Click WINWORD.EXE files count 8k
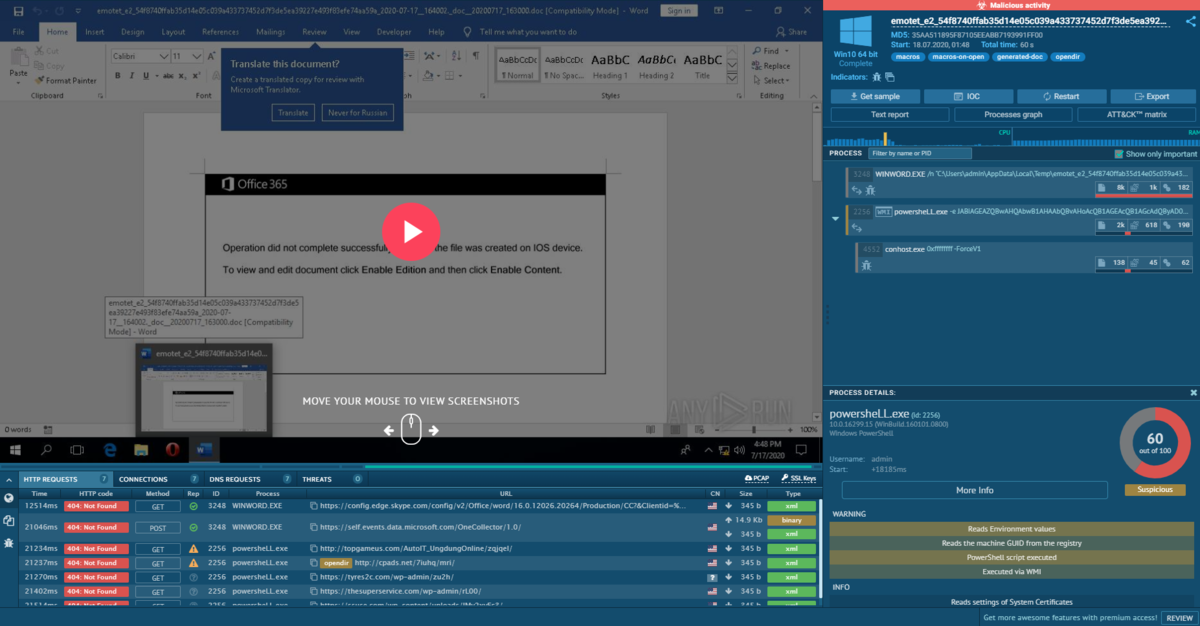 [1112, 187]
